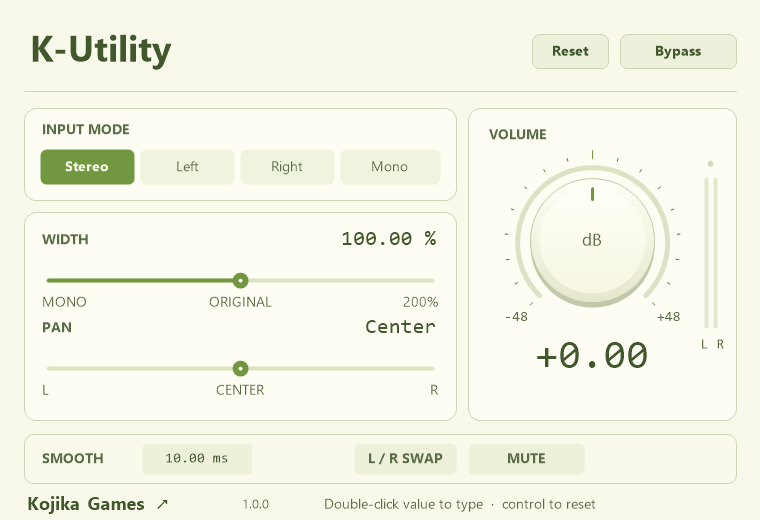This screenshot has height=520, width=760.
Task: Click the Reset button
Action: (570, 51)
